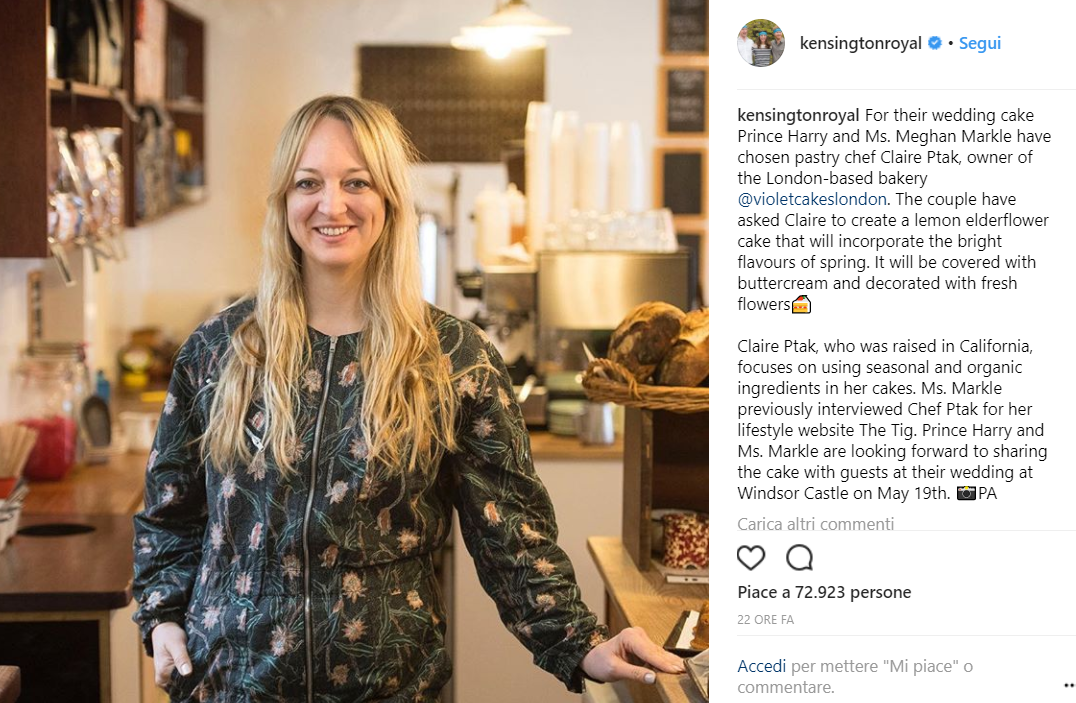This screenshot has height=703, width=1076.
Task: Click the main photo of the smiling woman
Action: (354, 352)
